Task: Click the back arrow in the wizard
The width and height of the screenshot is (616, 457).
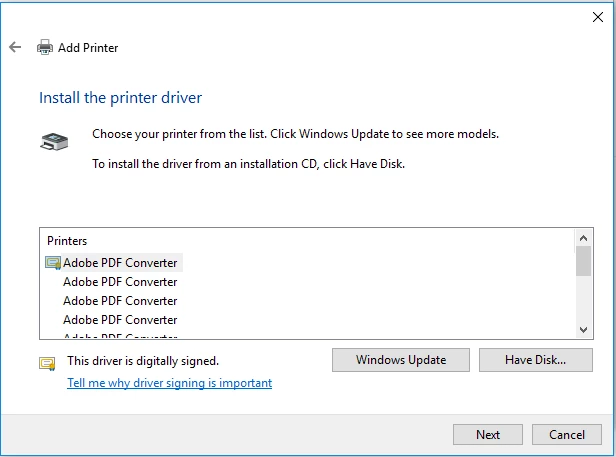Action: tap(15, 47)
